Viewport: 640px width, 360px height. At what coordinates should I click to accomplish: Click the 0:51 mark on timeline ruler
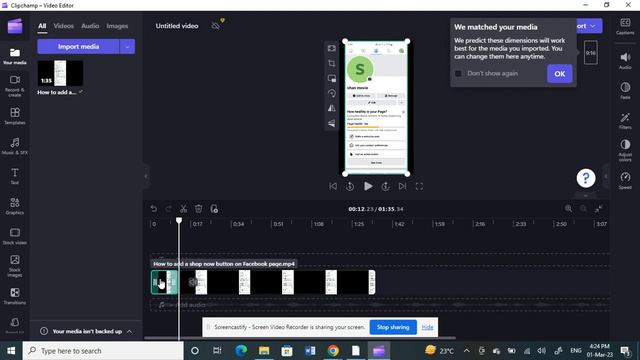278,224
